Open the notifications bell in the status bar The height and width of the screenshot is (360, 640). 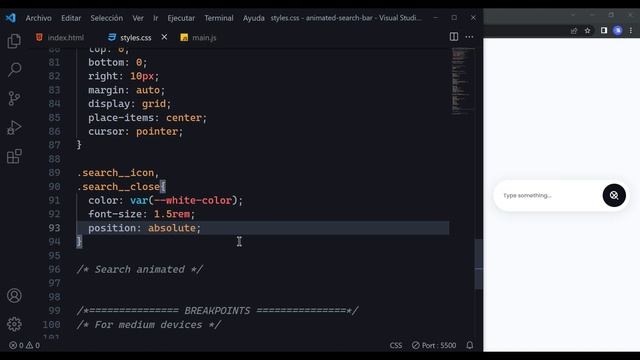coord(470,345)
